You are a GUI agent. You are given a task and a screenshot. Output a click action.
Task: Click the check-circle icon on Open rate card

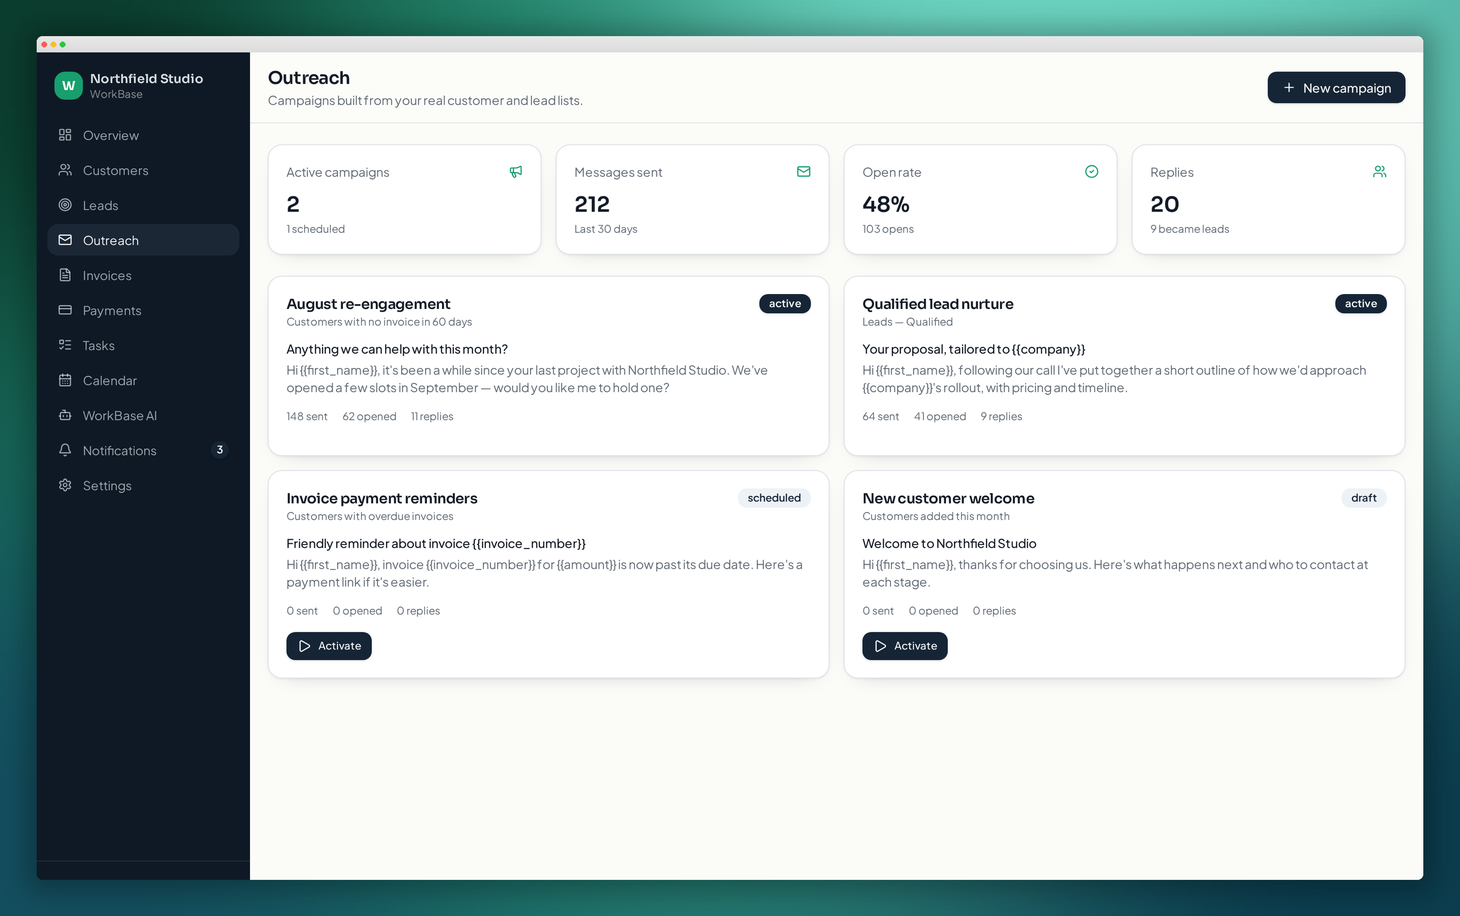click(1092, 172)
